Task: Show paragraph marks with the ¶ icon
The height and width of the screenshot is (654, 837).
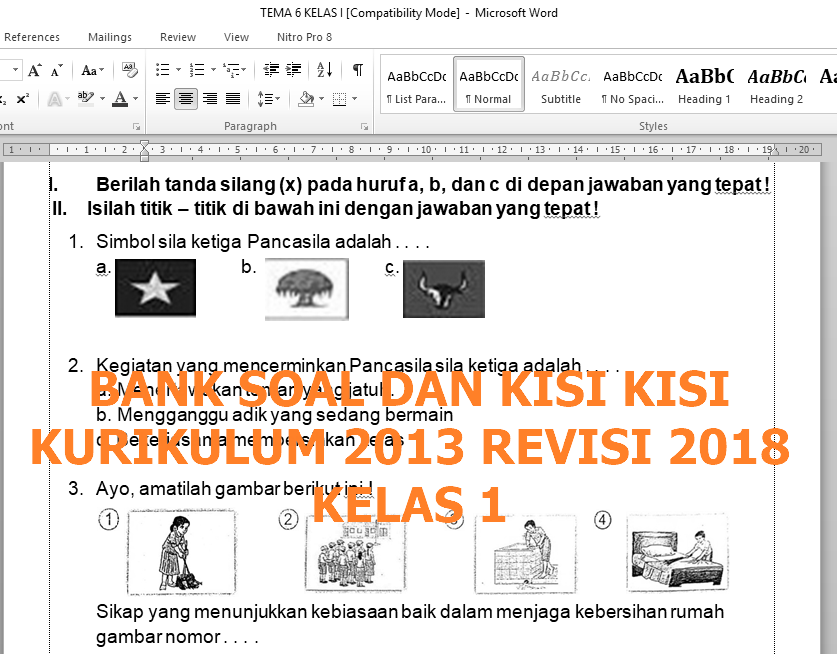Action: point(356,69)
